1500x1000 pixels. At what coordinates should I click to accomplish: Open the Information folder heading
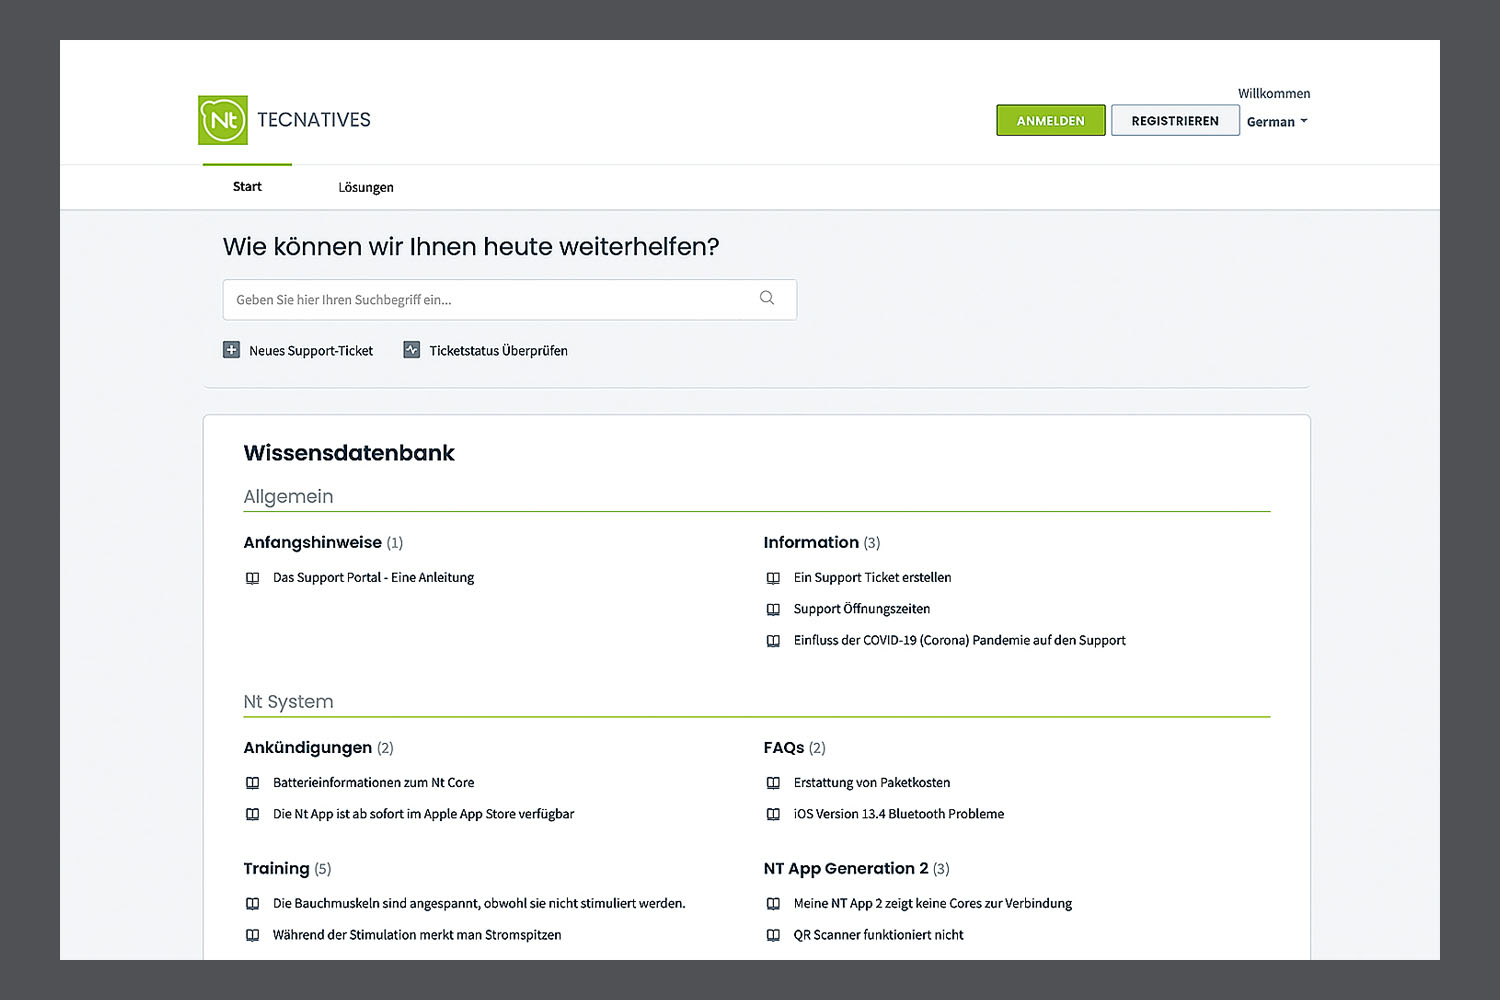pyautogui.click(x=811, y=542)
